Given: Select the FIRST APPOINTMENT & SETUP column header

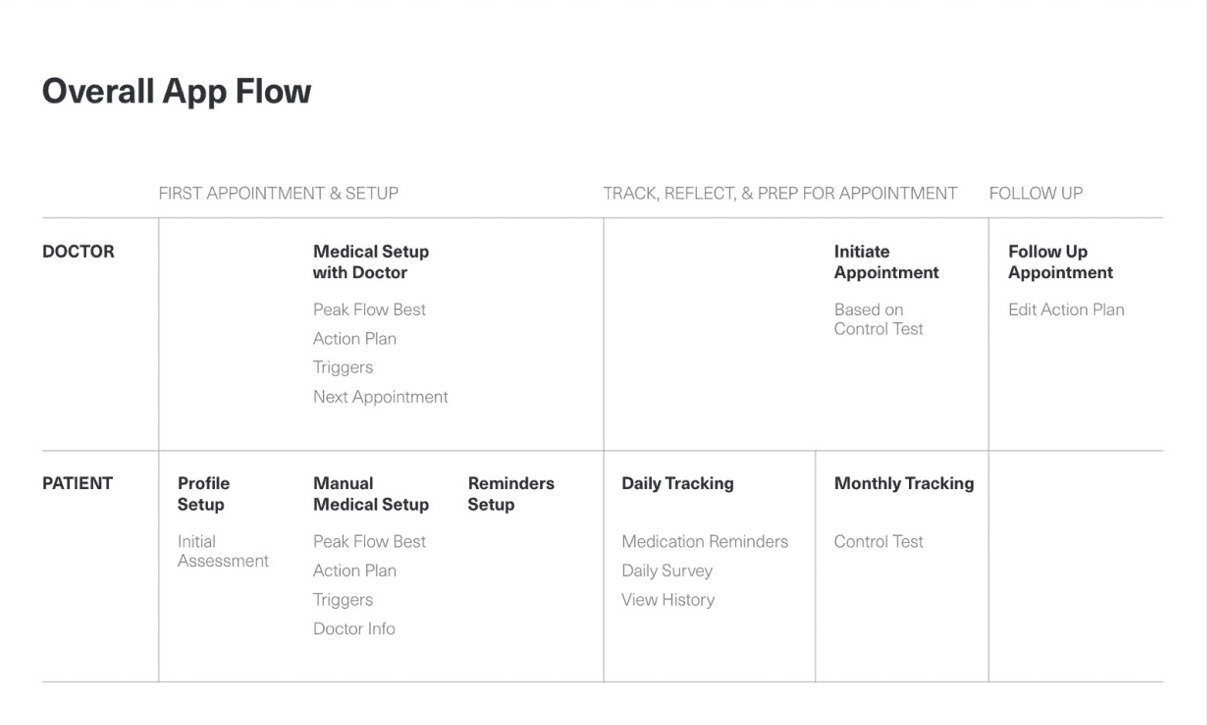Looking at the screenshot, I should (279, 193).
